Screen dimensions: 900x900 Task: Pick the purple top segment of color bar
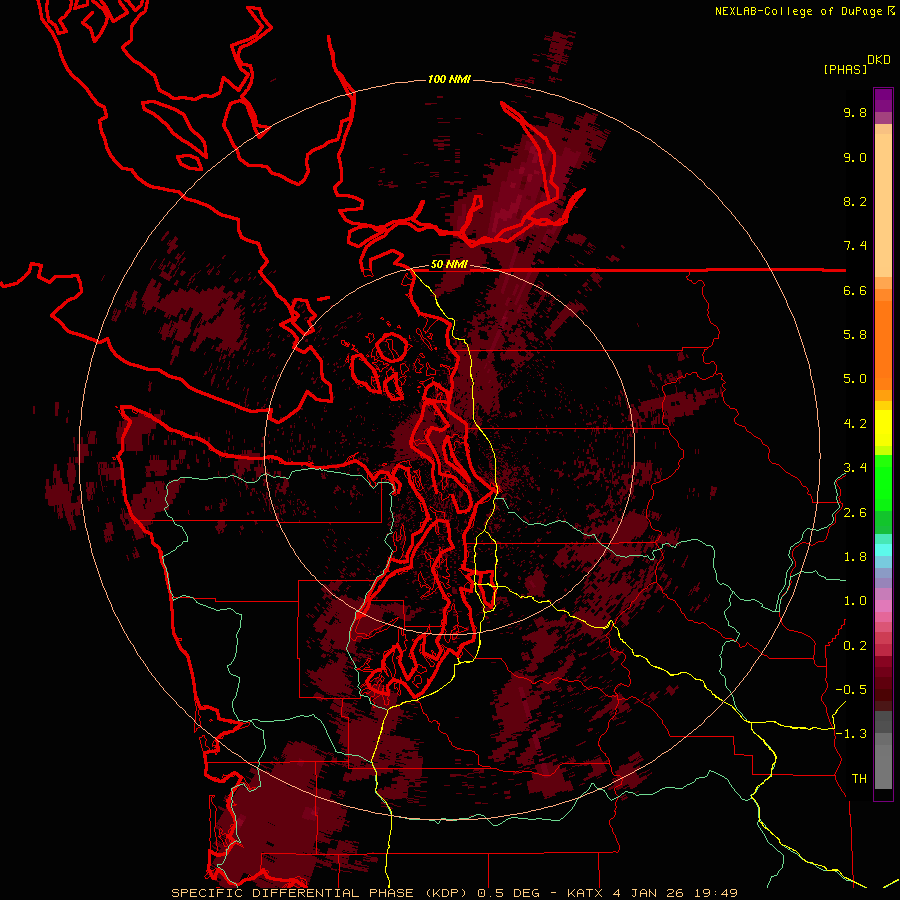883,100
